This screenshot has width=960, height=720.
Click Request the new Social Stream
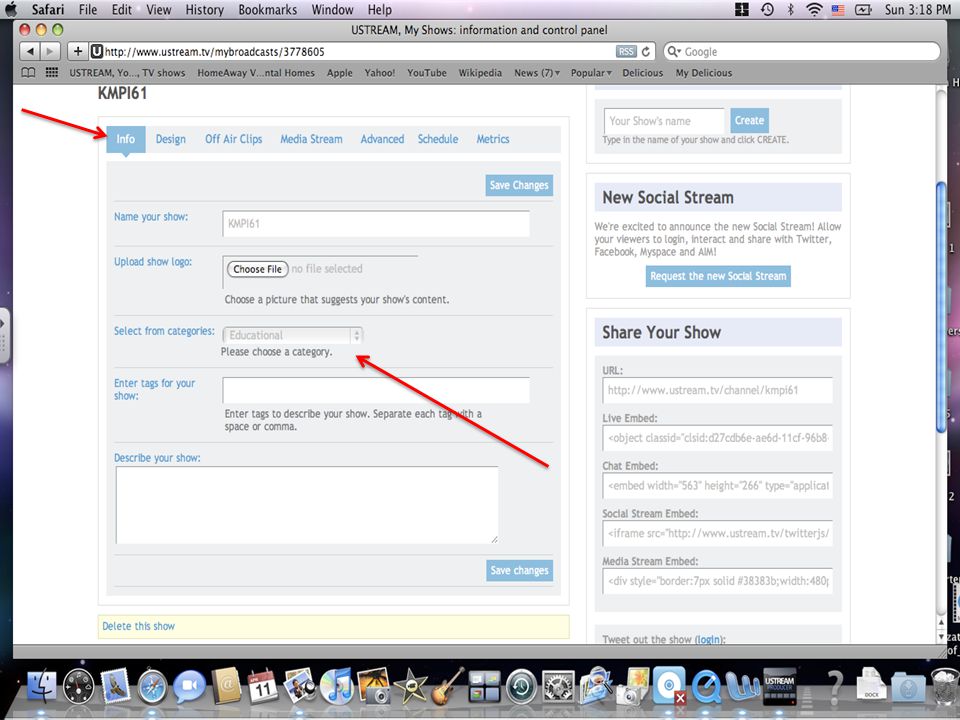[718, 276]
